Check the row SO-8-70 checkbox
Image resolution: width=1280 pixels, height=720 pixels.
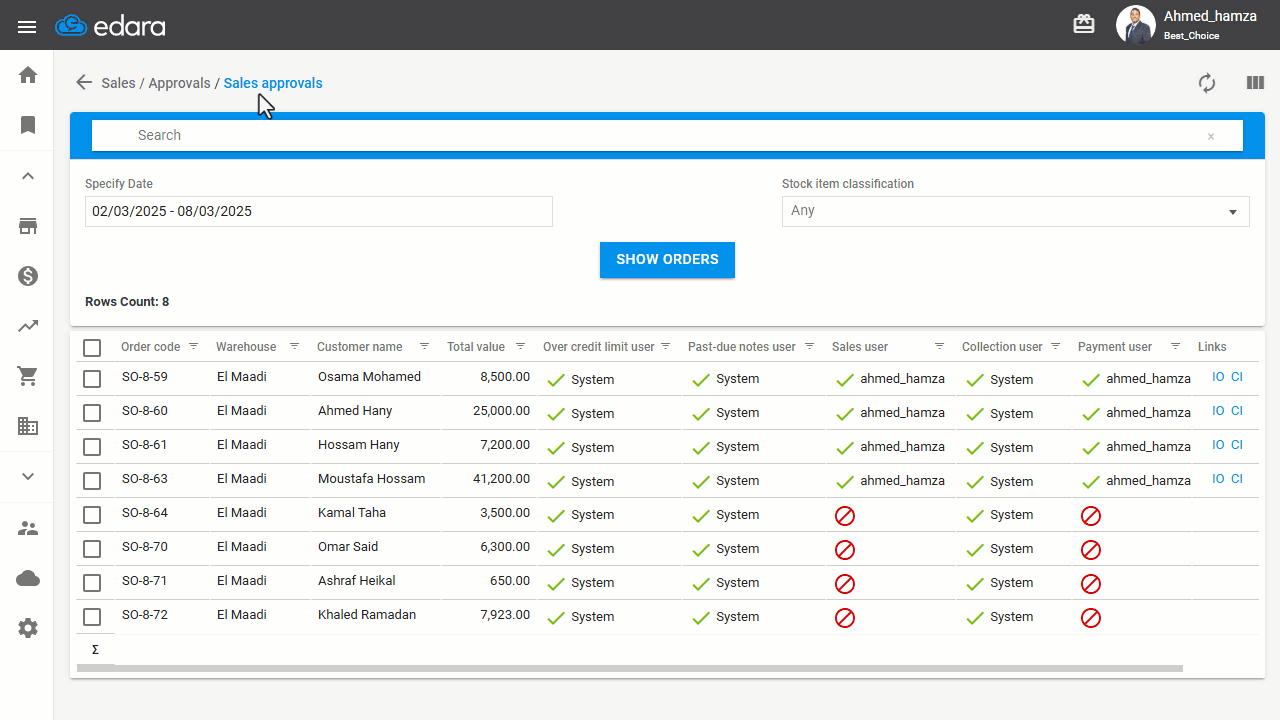pyautogui.click(x=92, y=549)
